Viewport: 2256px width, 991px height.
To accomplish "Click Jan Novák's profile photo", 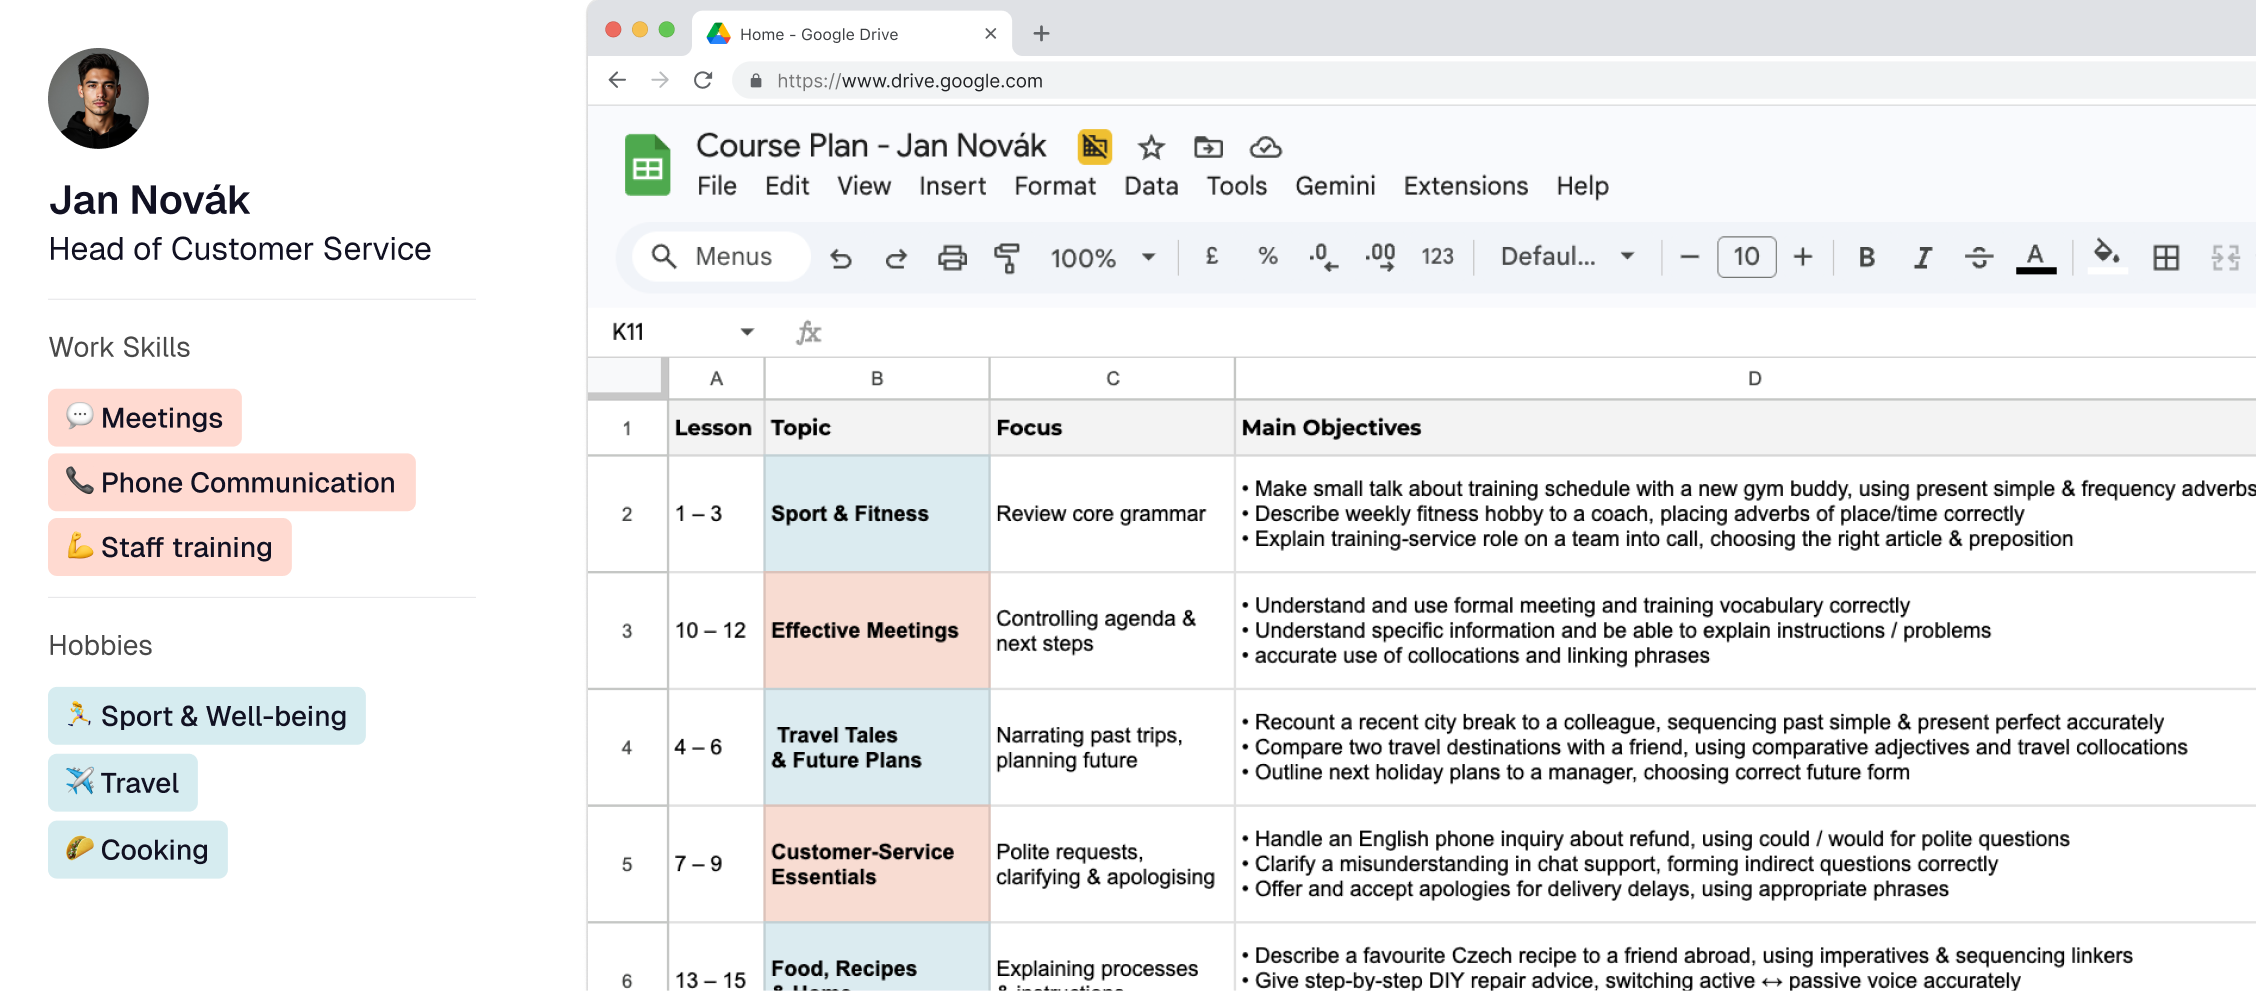I will coord(98,99).
